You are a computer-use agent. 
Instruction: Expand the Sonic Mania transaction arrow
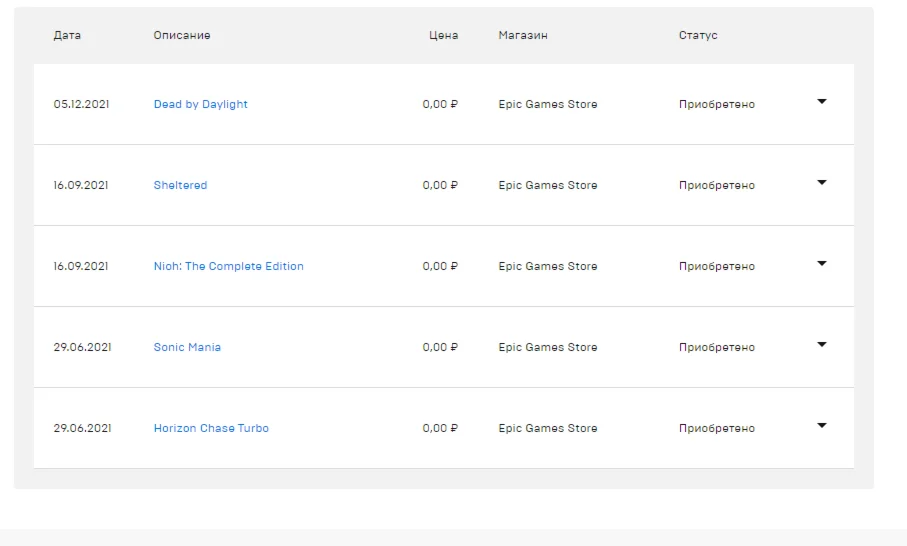point(822,345)
